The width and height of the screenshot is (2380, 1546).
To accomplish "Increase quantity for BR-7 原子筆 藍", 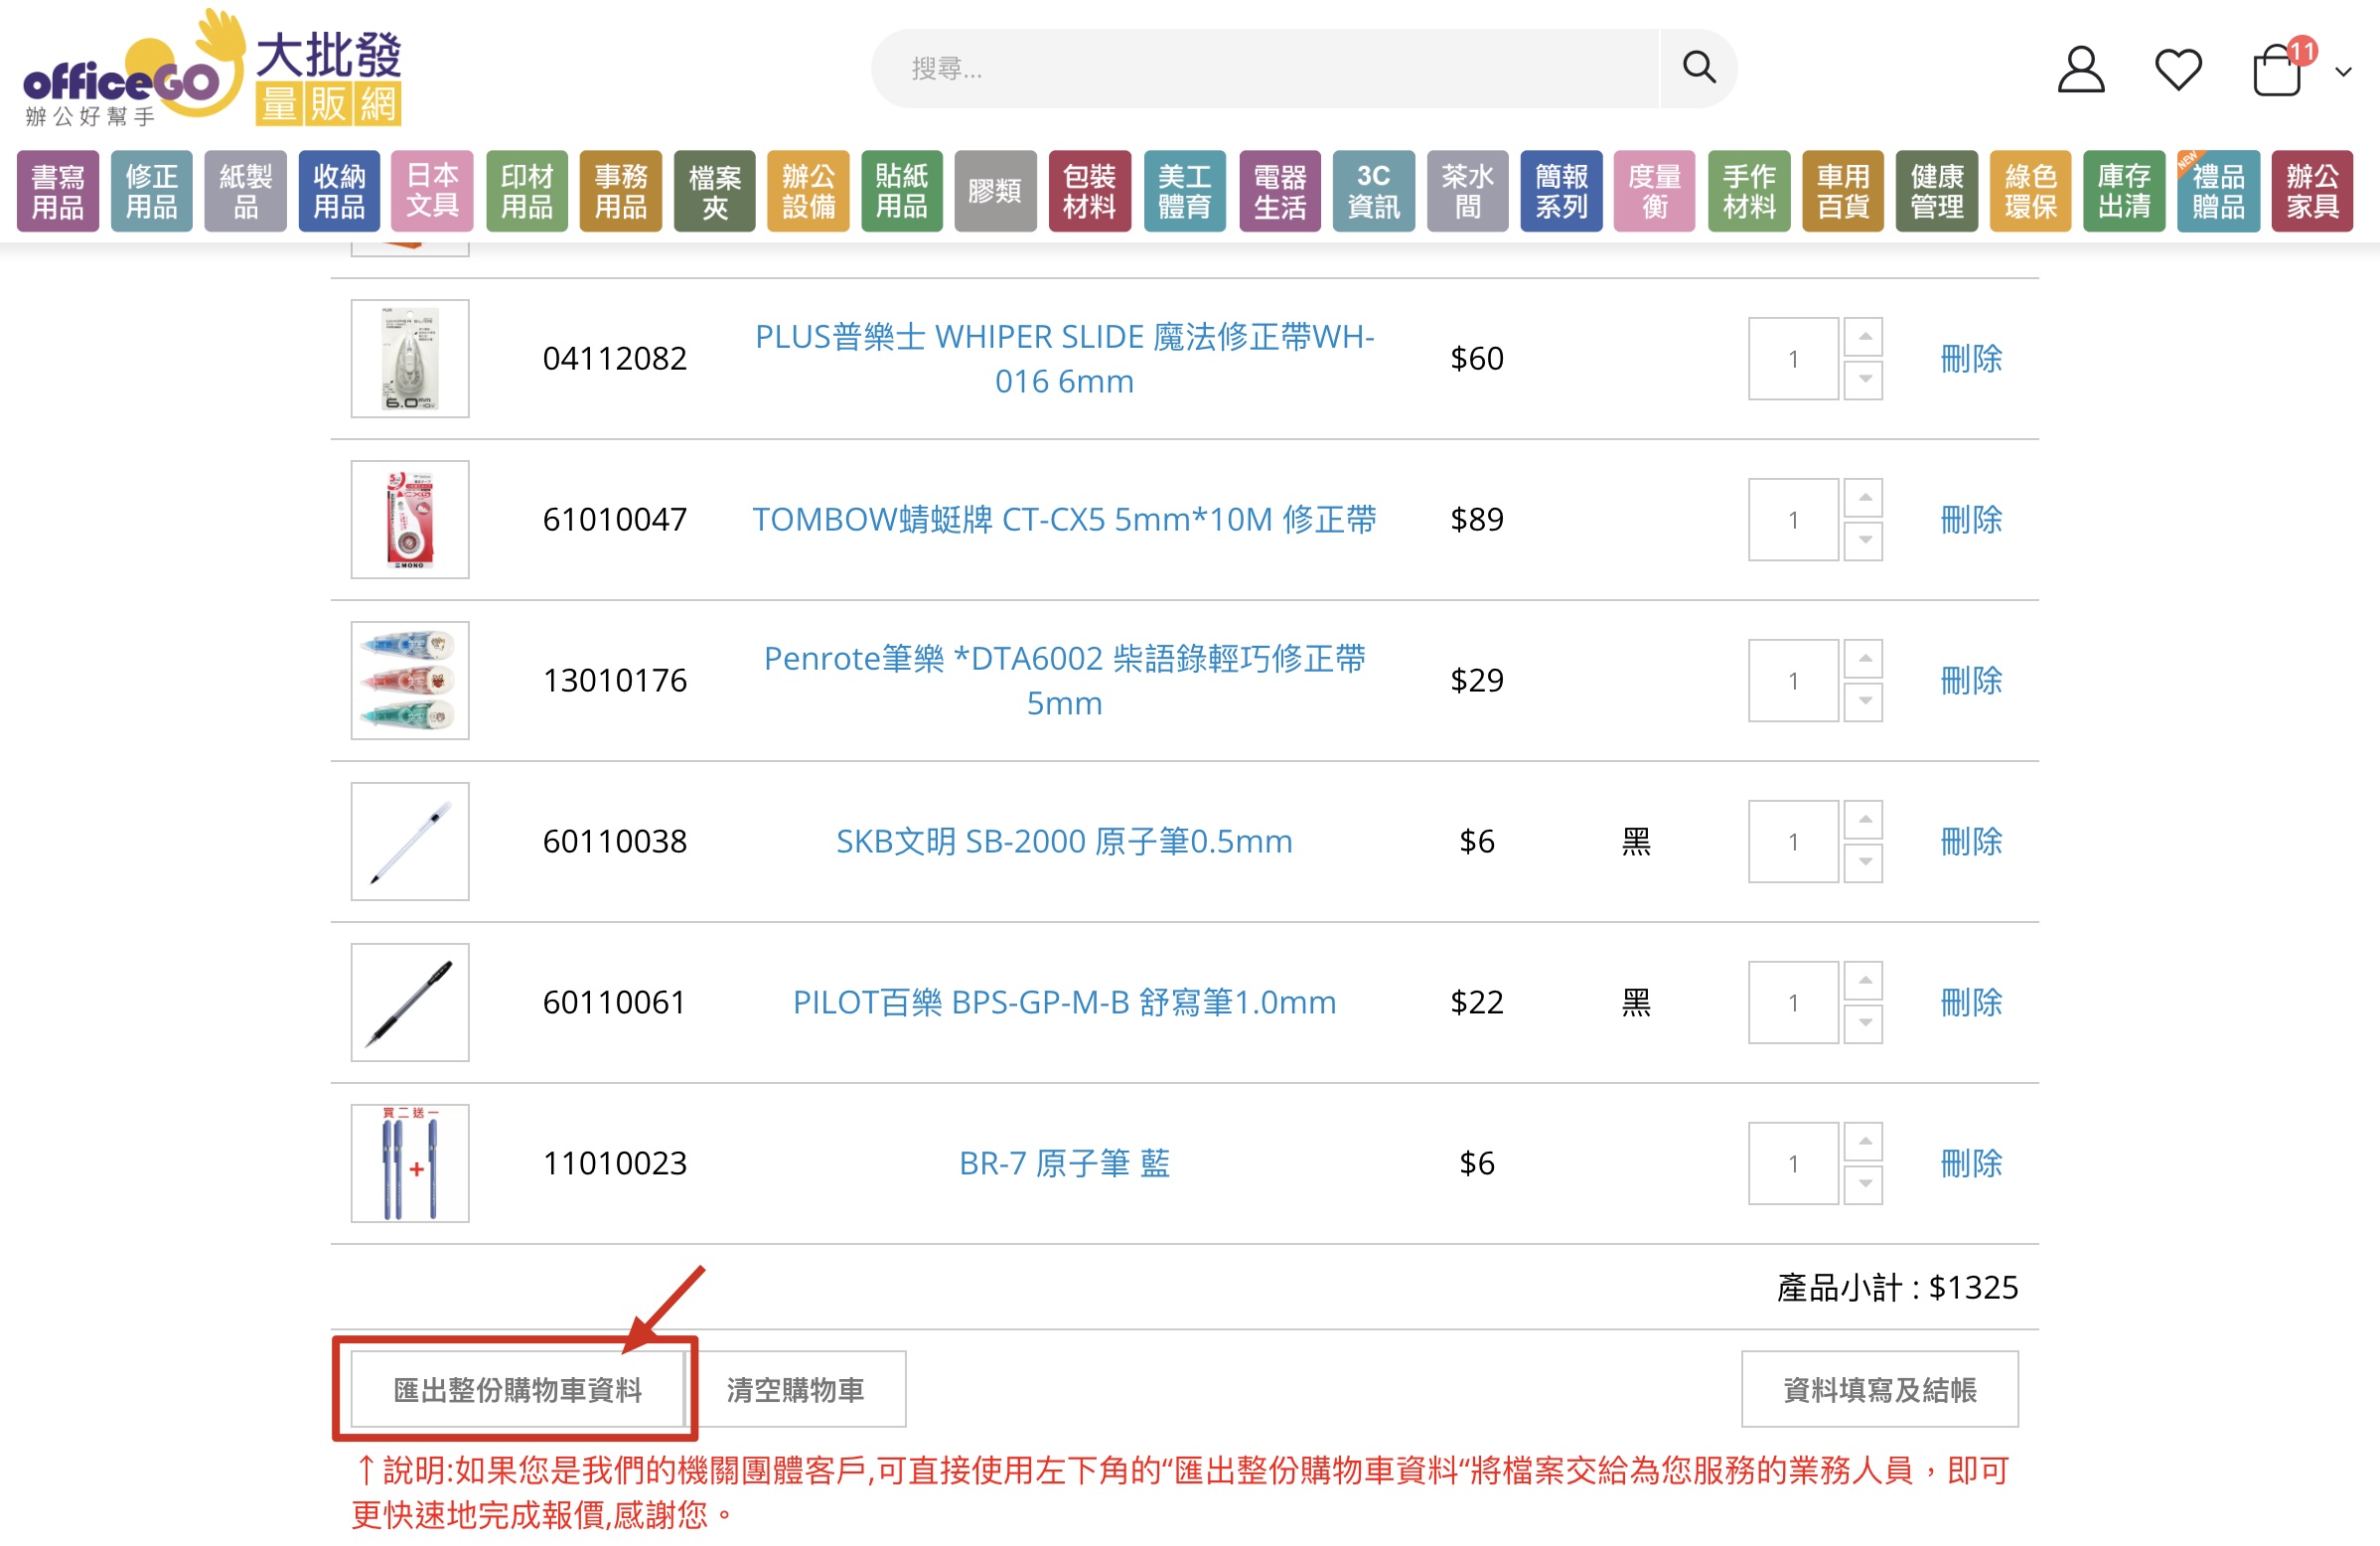I will click(1864, 1142).
